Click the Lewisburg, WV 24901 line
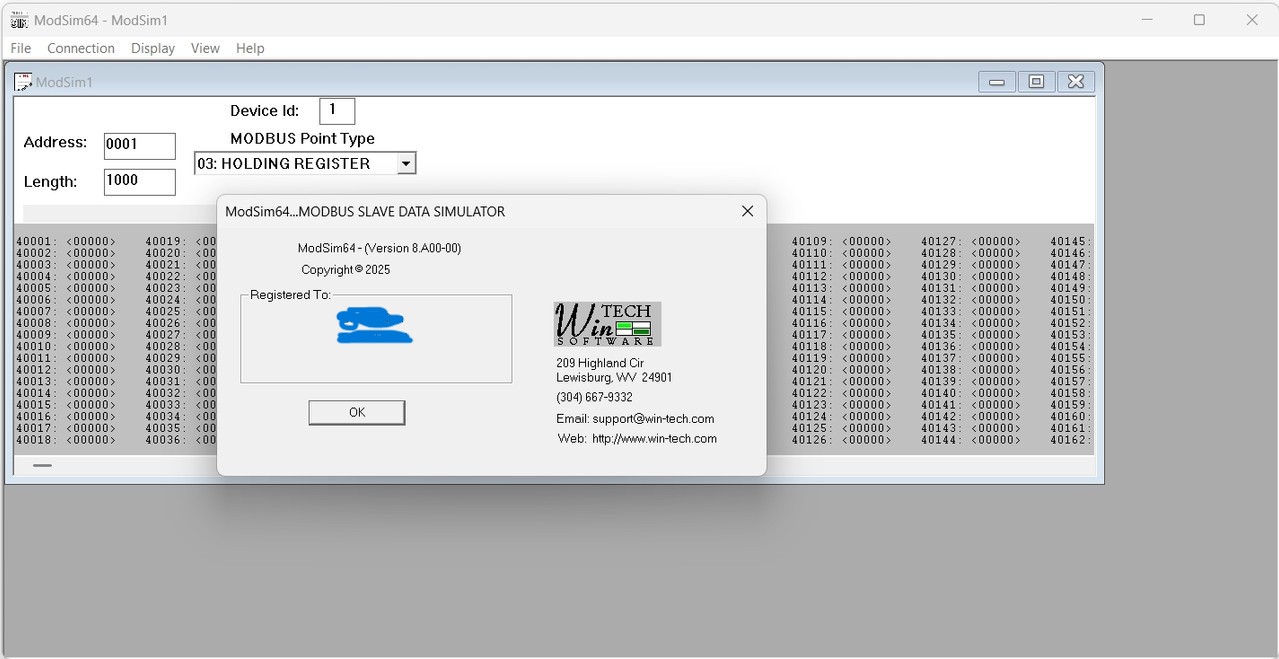 (614, 378)
